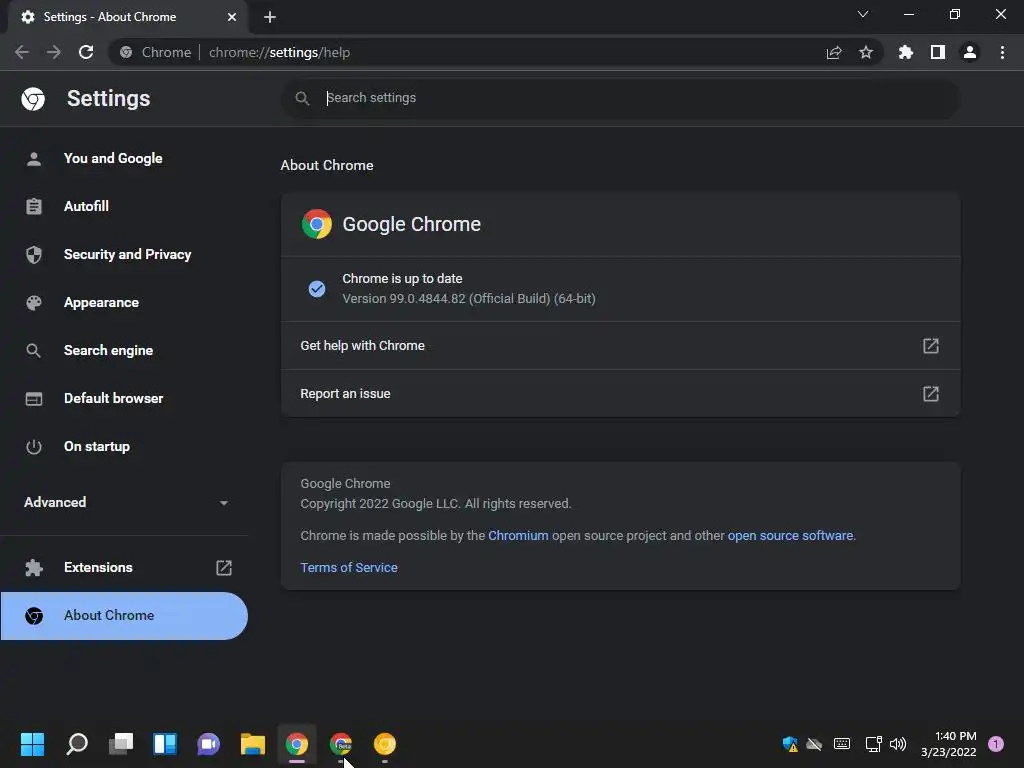Launch Chrome Beta from taskbar
1024x768 pixels.
(x=341, y=744)
